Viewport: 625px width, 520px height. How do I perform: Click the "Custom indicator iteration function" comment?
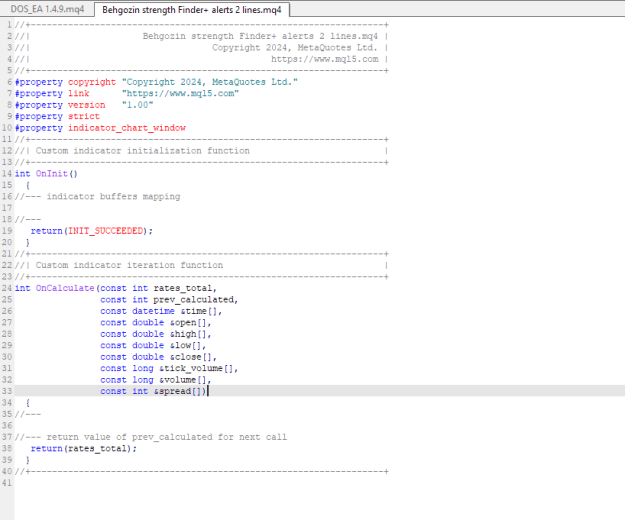(129, 265)
